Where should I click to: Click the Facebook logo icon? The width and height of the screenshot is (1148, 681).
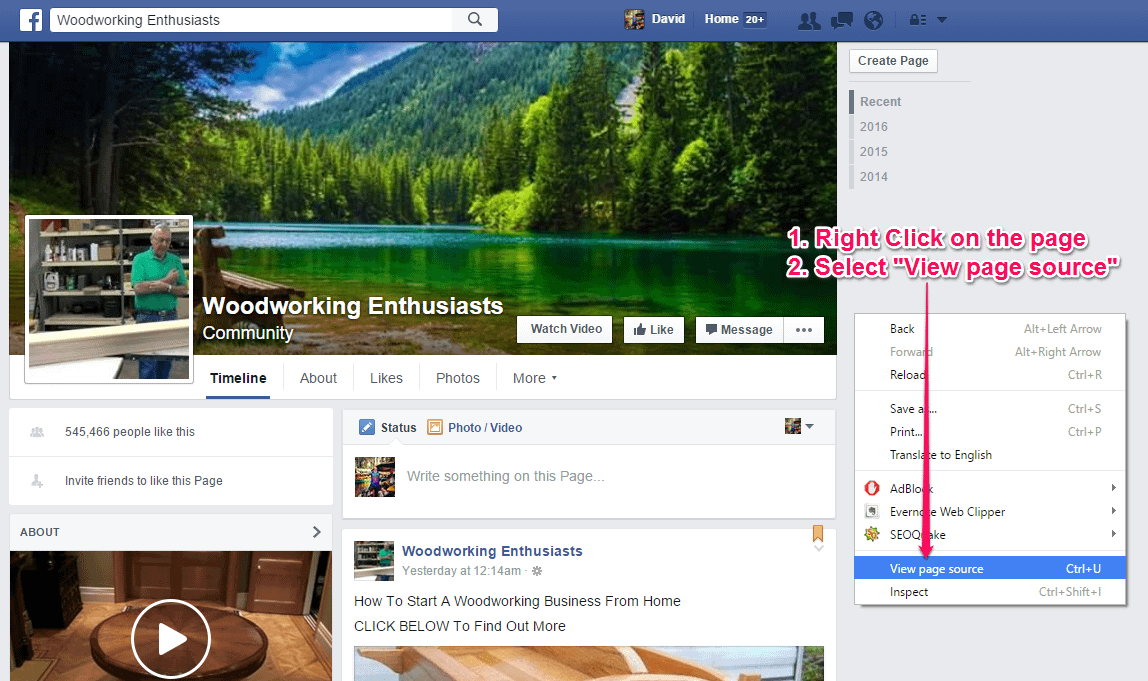pos(31,20)
